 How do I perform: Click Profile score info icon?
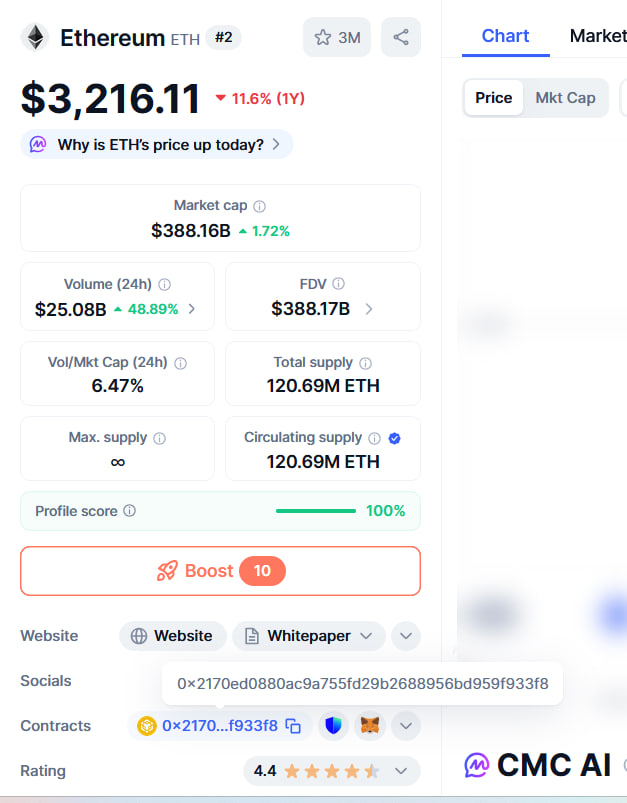(130, 511)
